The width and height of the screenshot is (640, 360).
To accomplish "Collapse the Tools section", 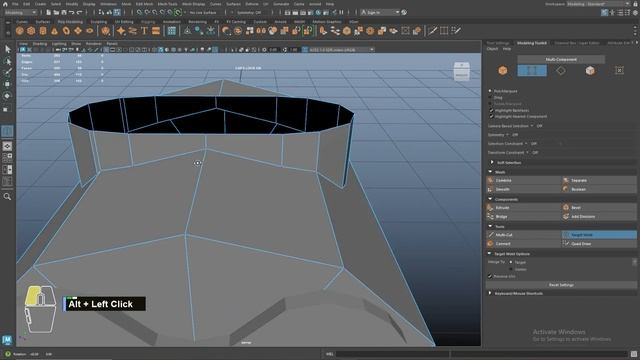I will 490,226.
